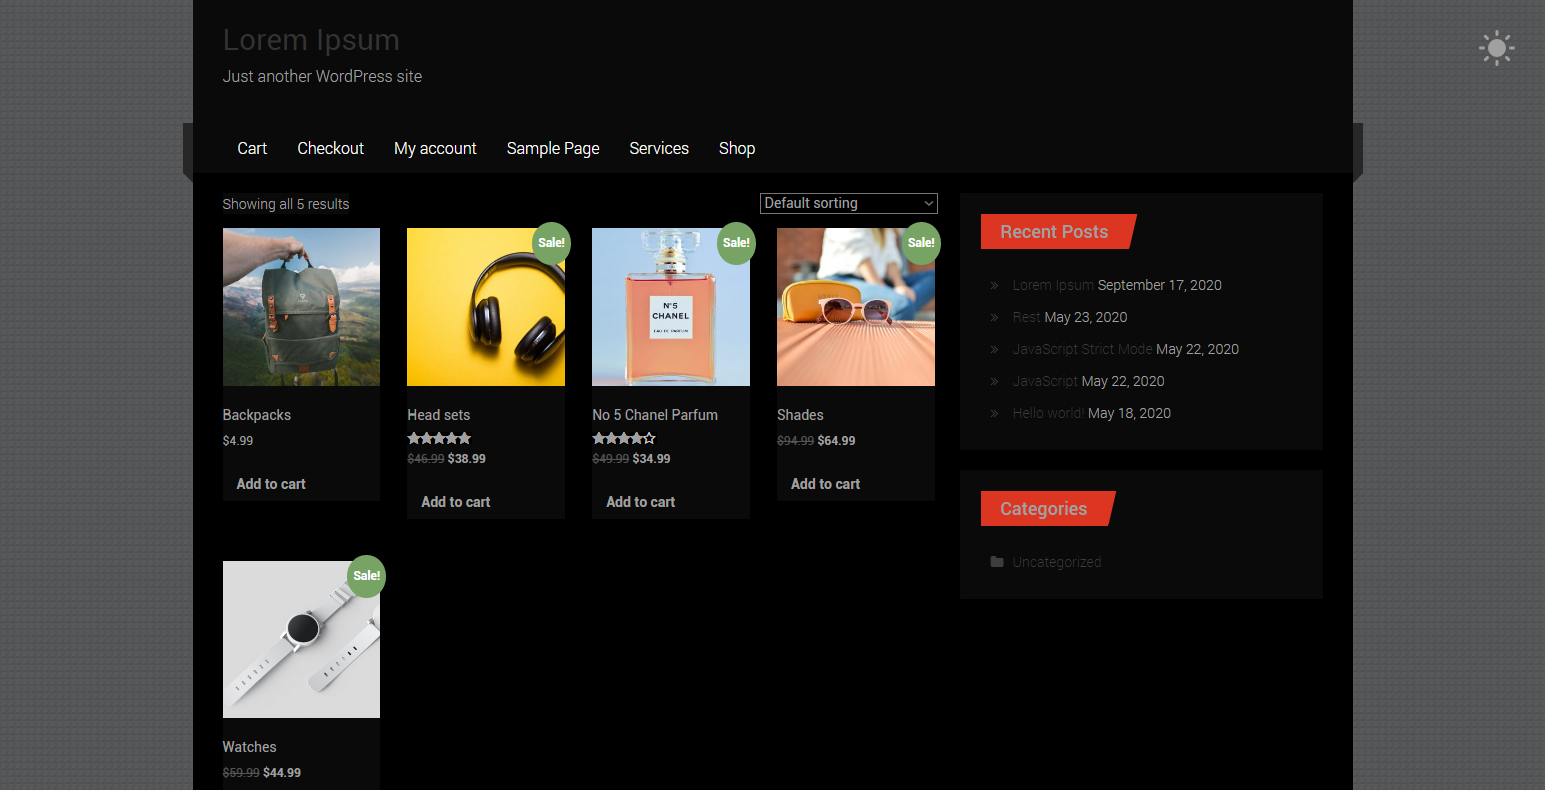Open the Rest recent post
1560x790 pixels.
(1026, 317)
